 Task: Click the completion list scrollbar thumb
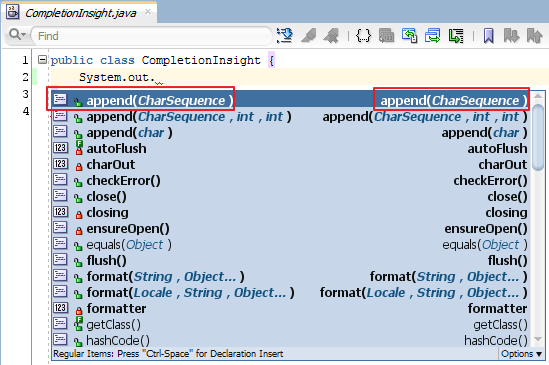pyautogui.click(x=538, y=137)
